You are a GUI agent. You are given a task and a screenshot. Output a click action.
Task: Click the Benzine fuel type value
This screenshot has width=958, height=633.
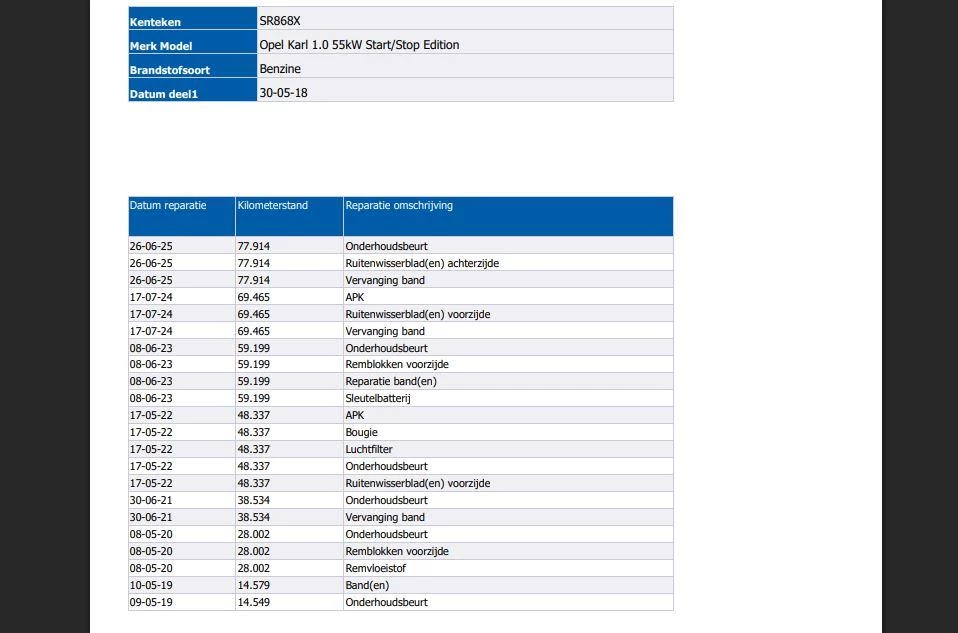point(280,69)
